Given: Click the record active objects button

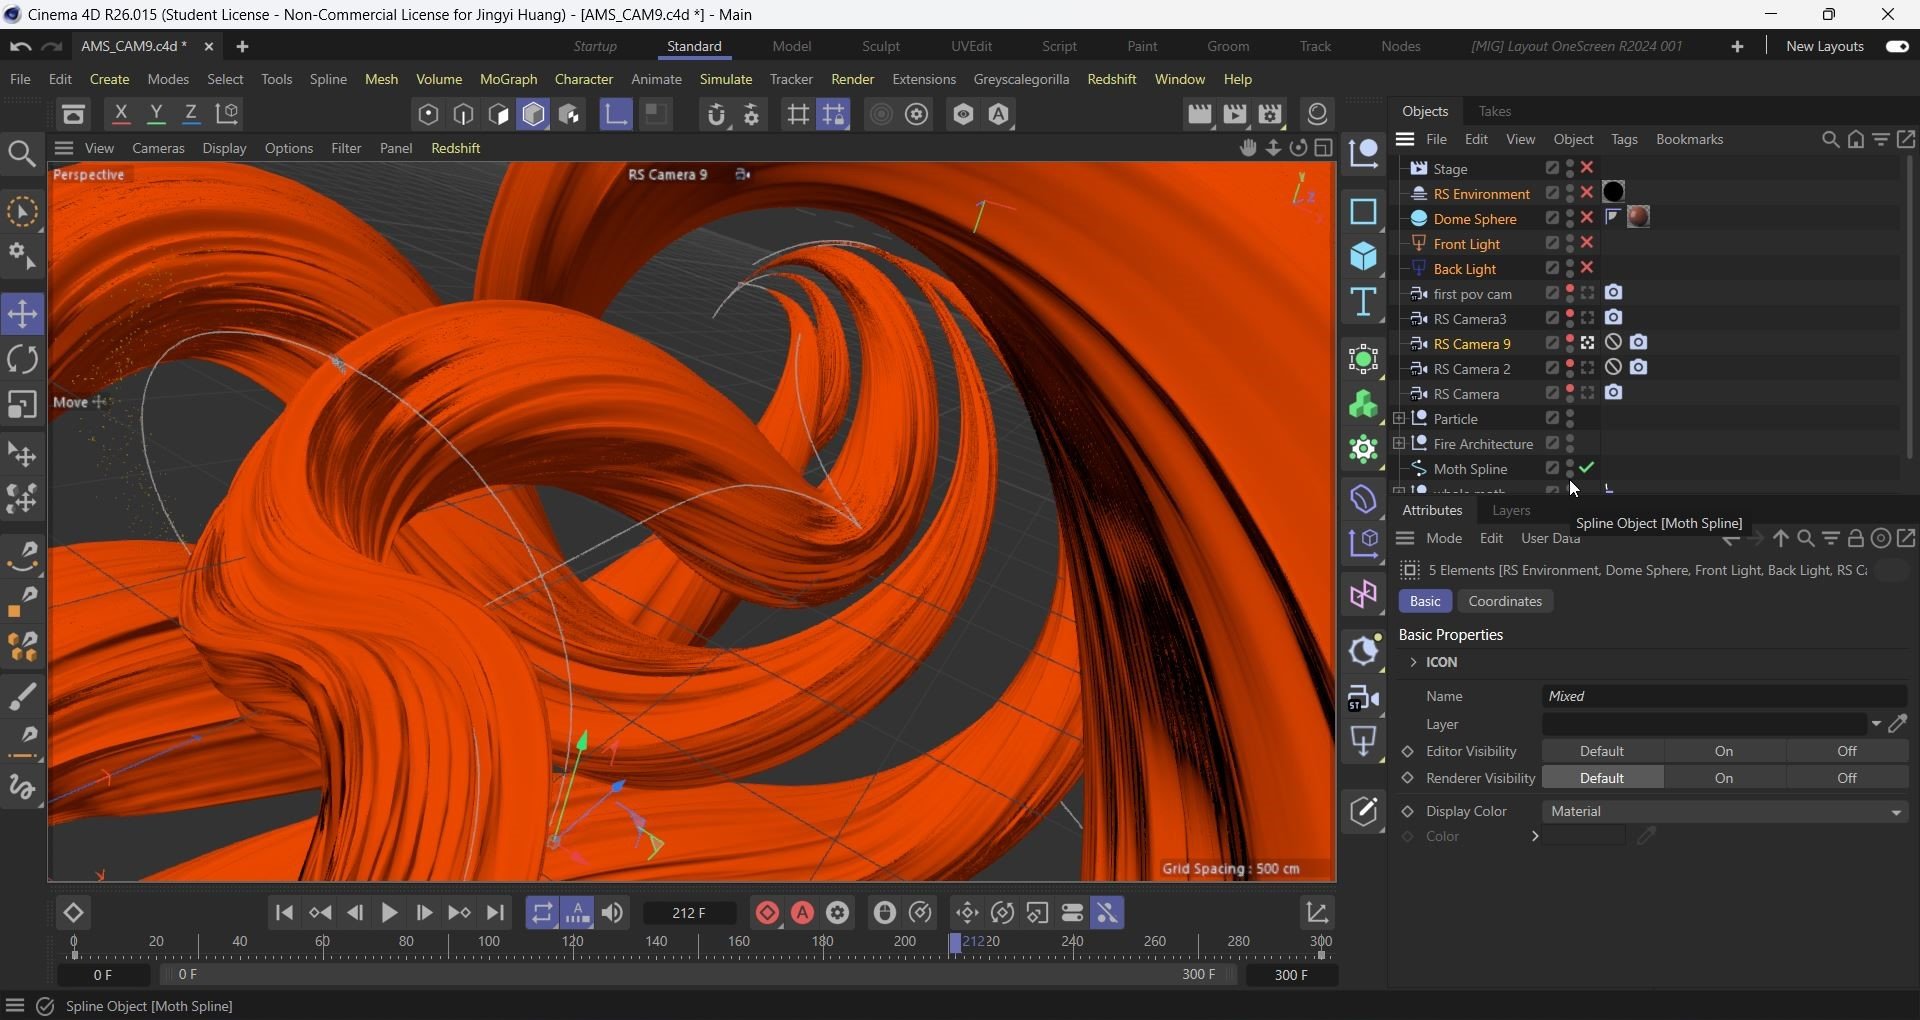Looking at the screenshot, I should (x=768, y=913).
